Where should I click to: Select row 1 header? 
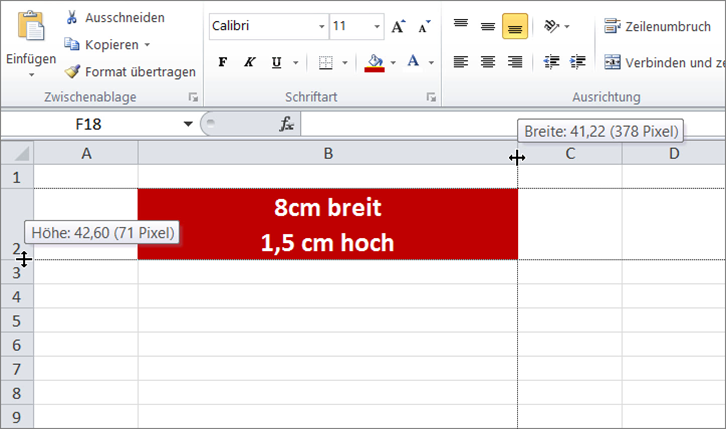coord(17,177)
